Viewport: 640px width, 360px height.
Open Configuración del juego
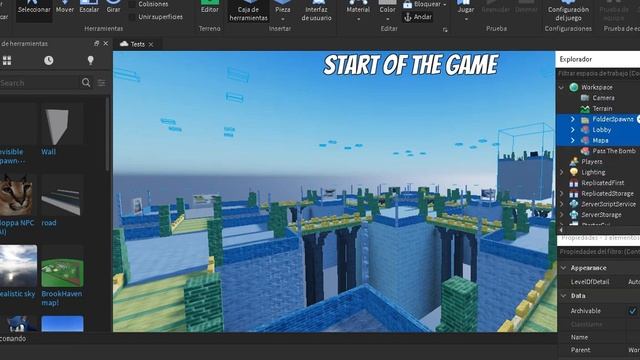(568, 11)
